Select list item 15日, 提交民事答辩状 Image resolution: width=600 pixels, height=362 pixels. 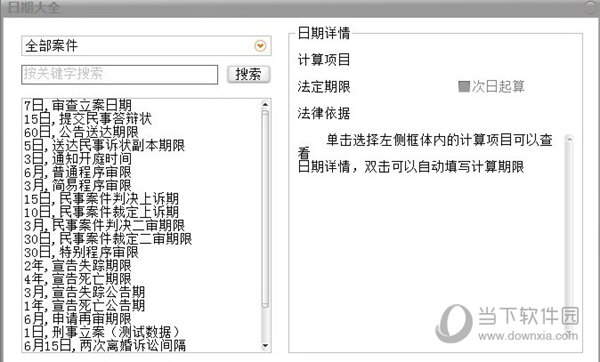tap(88, 119)
